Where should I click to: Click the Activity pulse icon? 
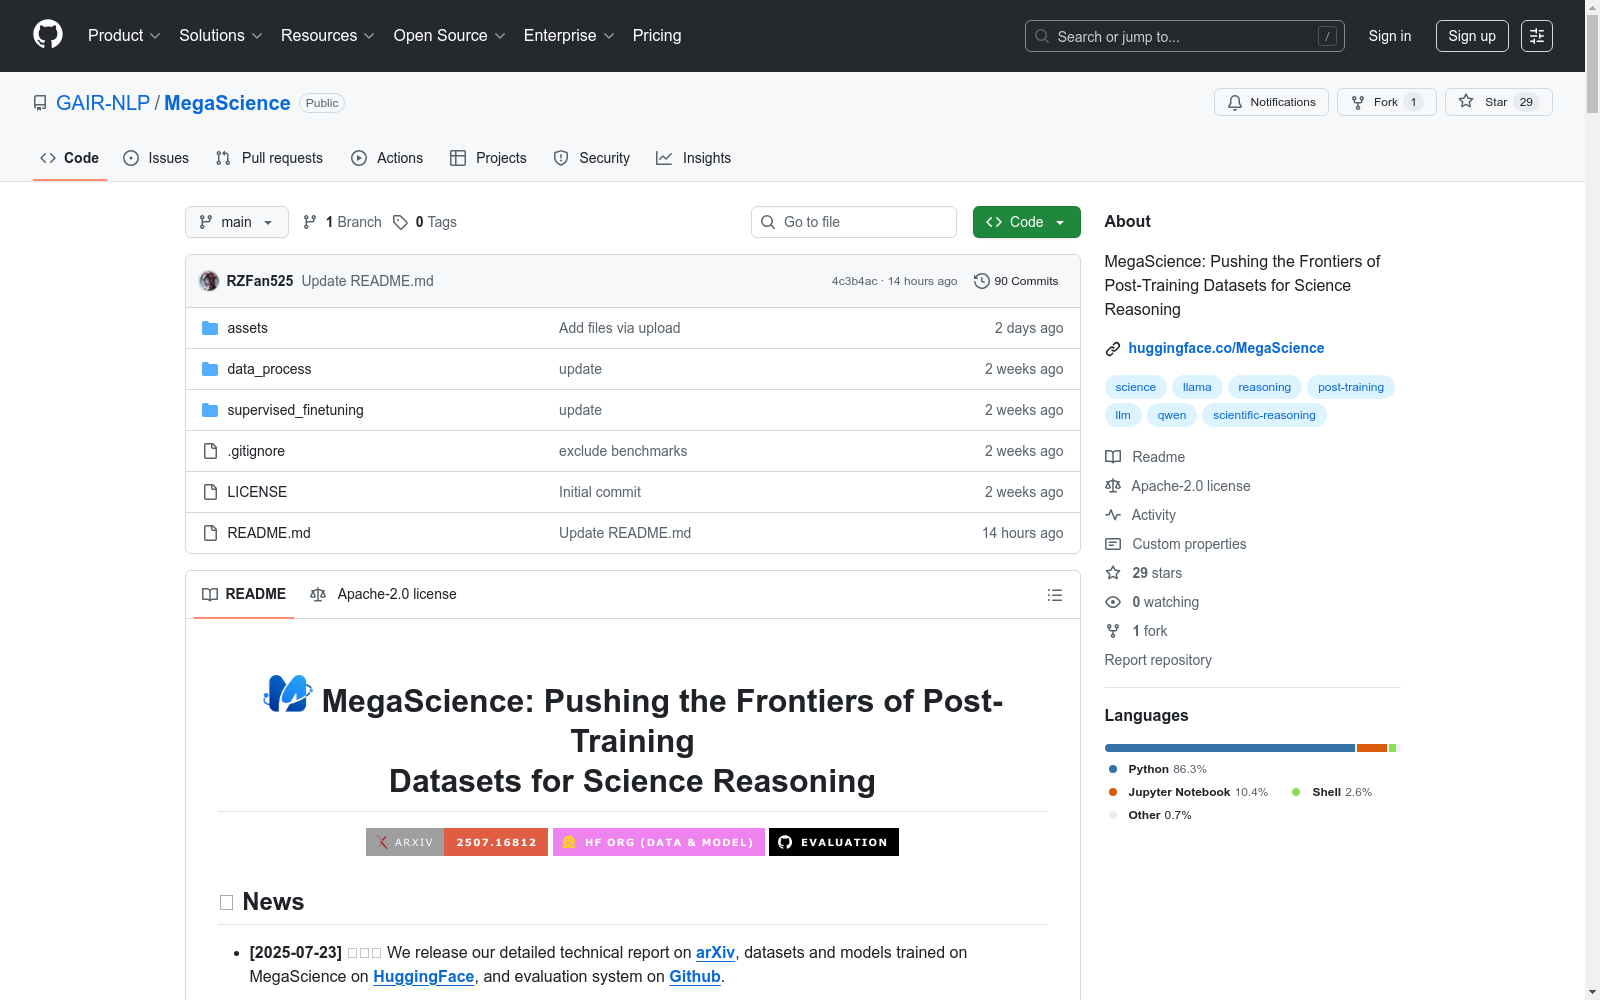tap(1113, 515)
